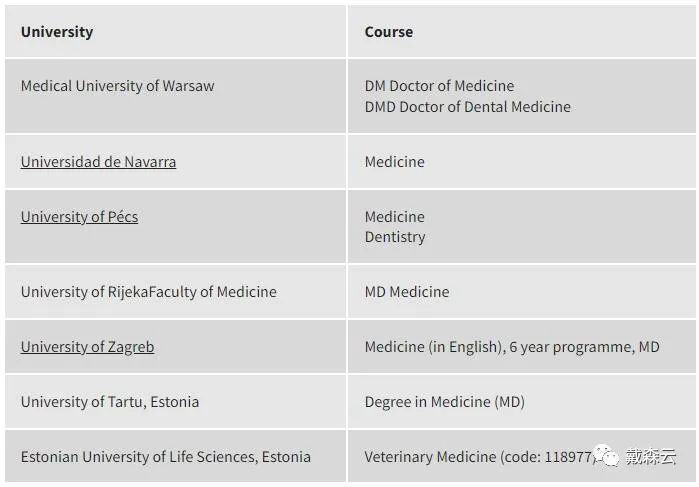The height and width of the screenshot is (487, 699).
Task: Select the Course column header
Action: pos(388,32)
